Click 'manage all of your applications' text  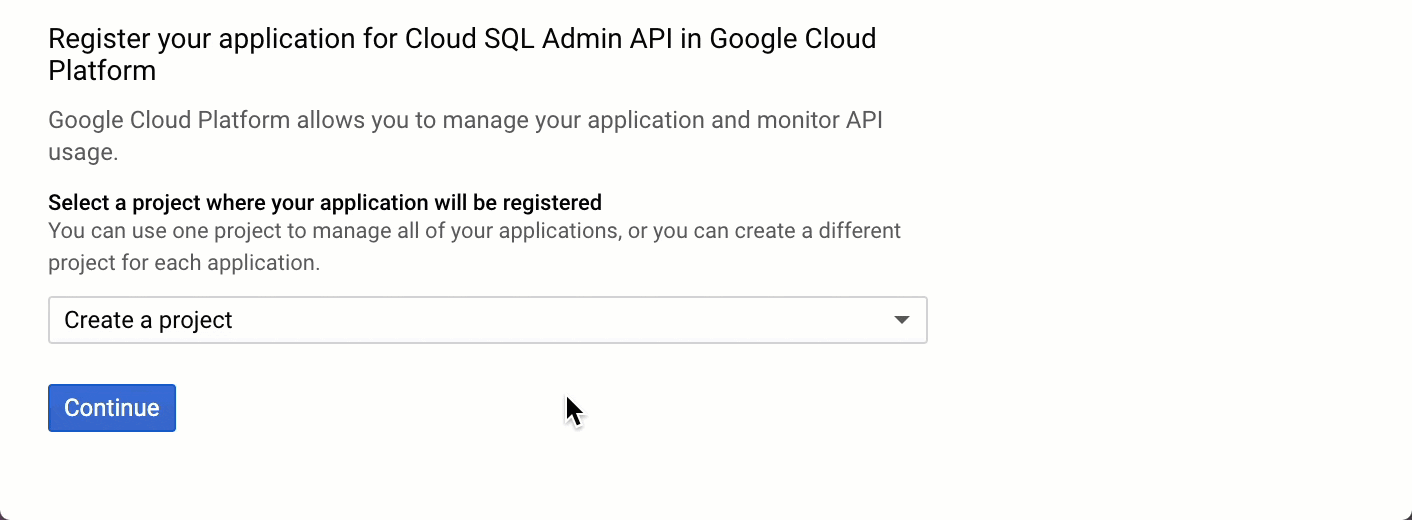pos(463,231)
